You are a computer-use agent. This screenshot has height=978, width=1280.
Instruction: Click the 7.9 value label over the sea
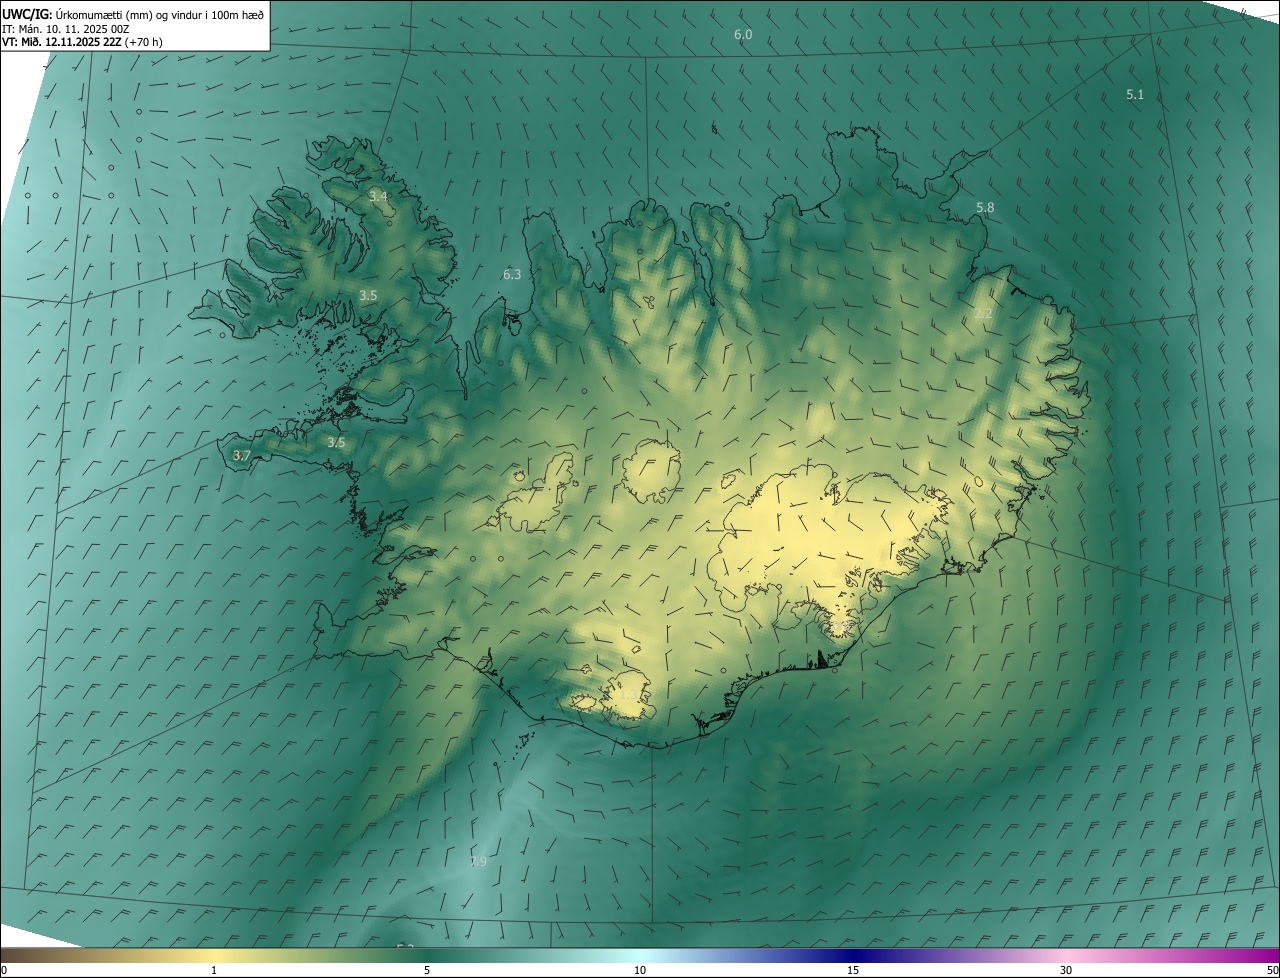pyautogui.click(x=478, y=861)
